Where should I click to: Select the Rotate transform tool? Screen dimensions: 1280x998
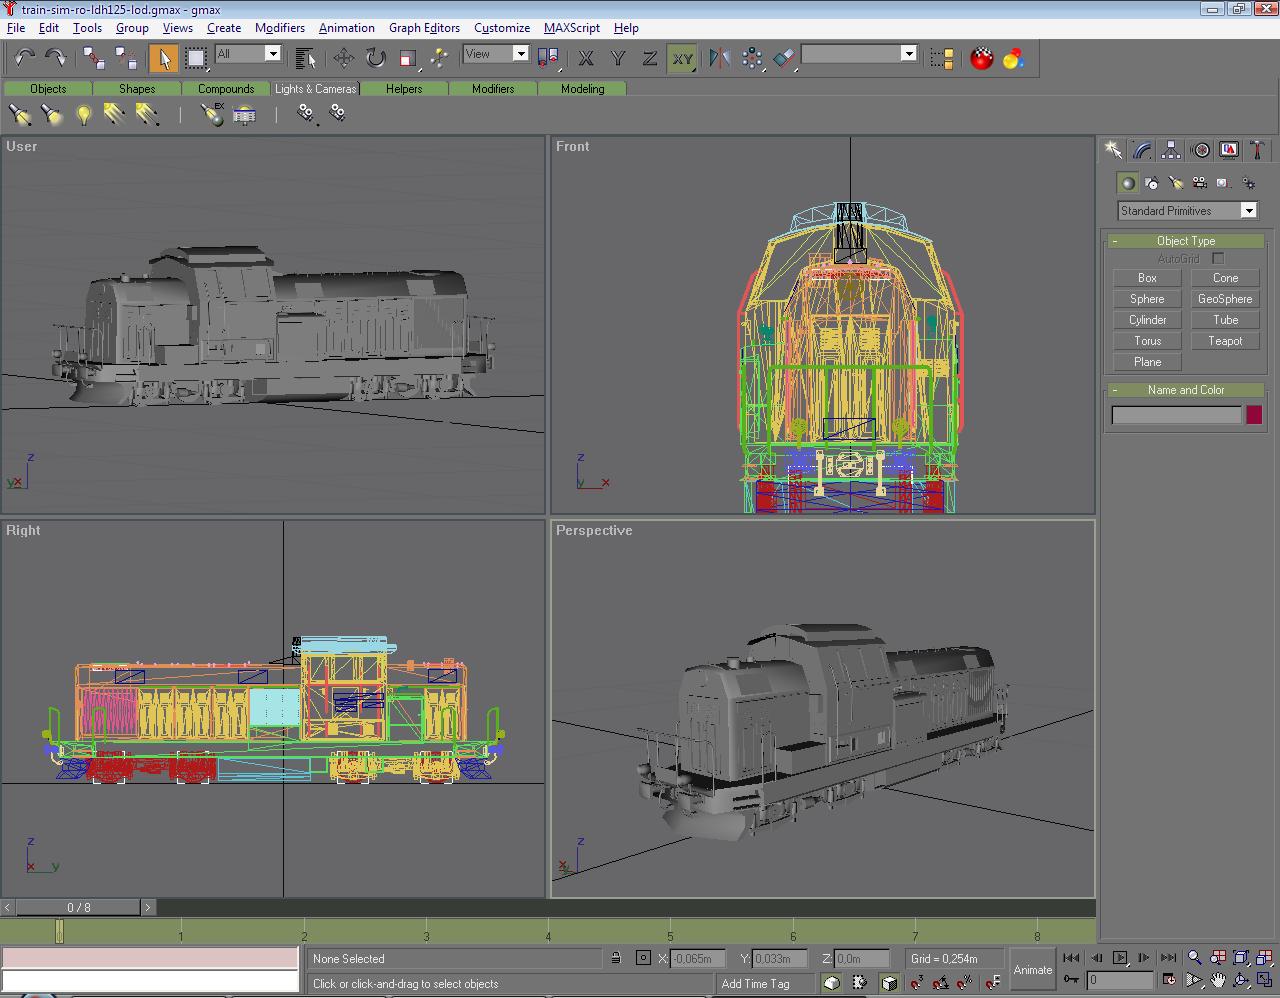click(x=375, y=58)
